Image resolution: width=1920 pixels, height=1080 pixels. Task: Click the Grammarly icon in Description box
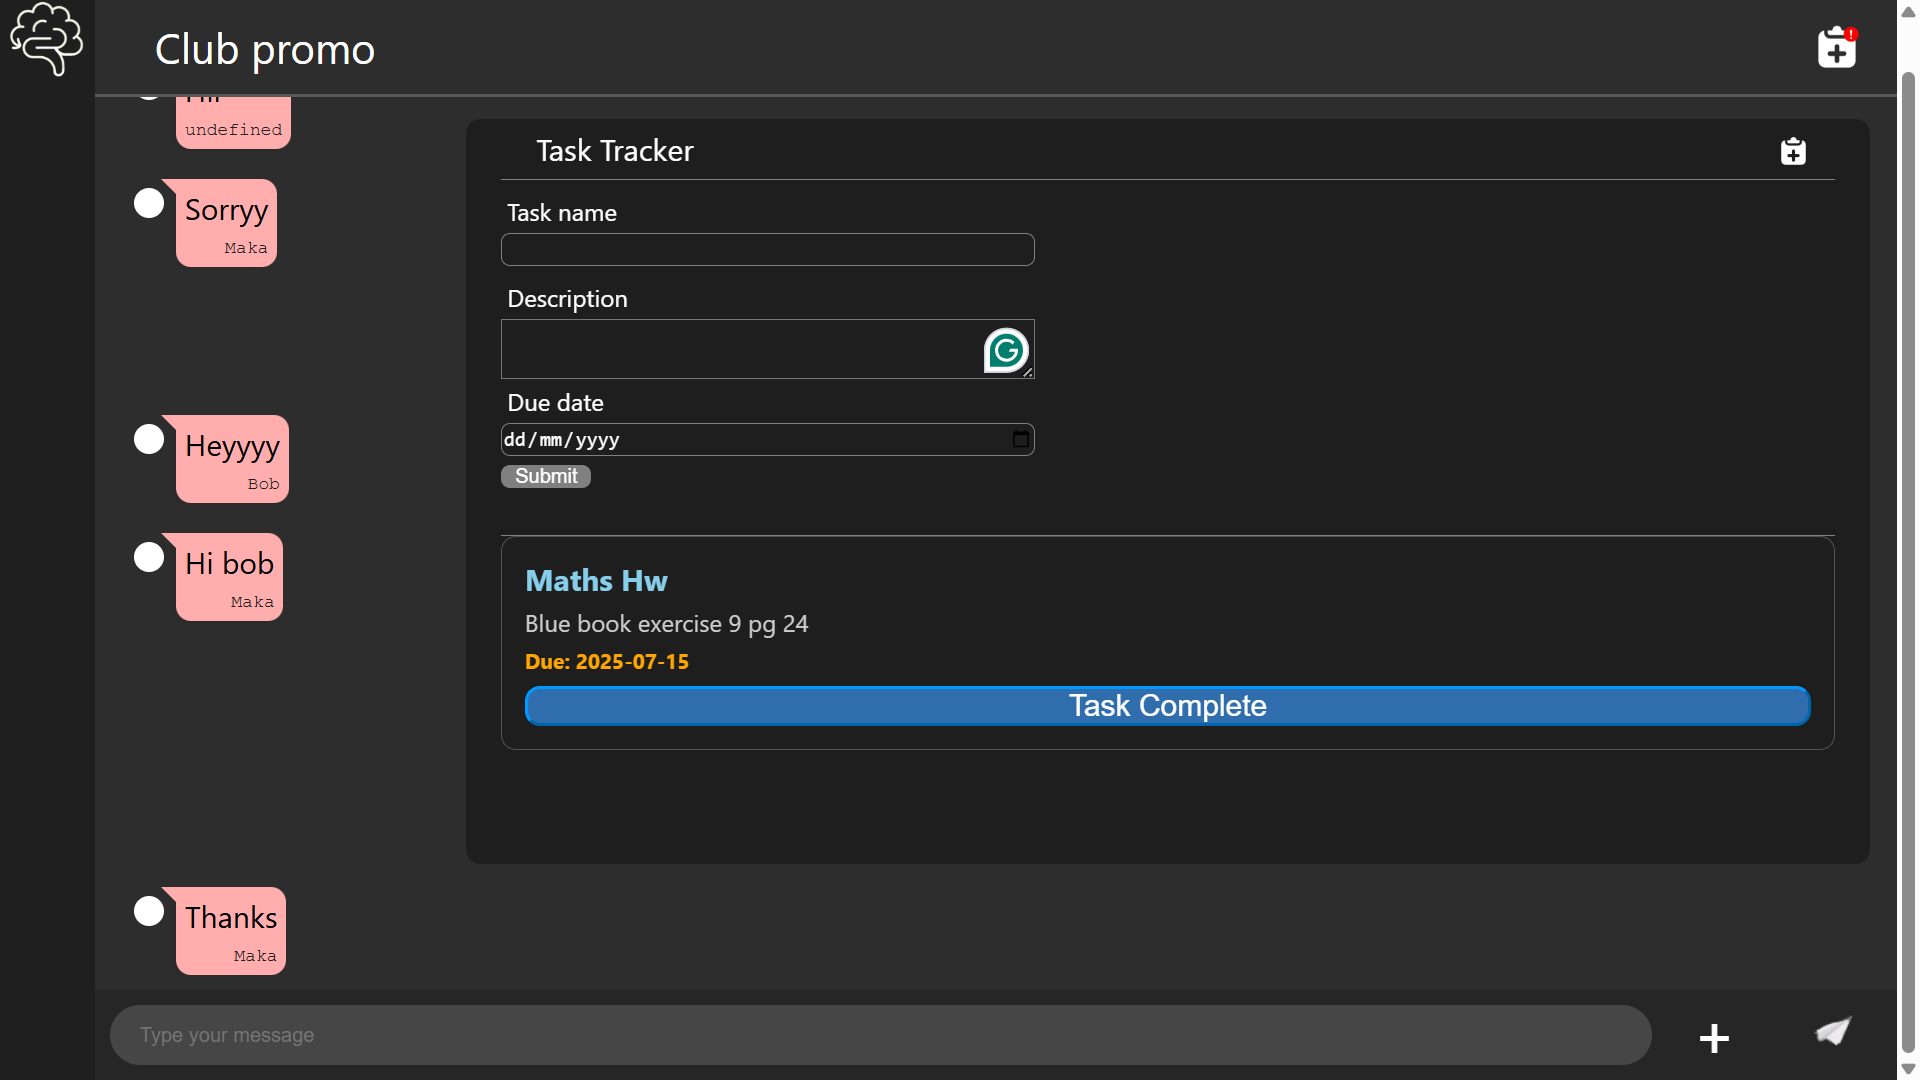coord(1006,350)
